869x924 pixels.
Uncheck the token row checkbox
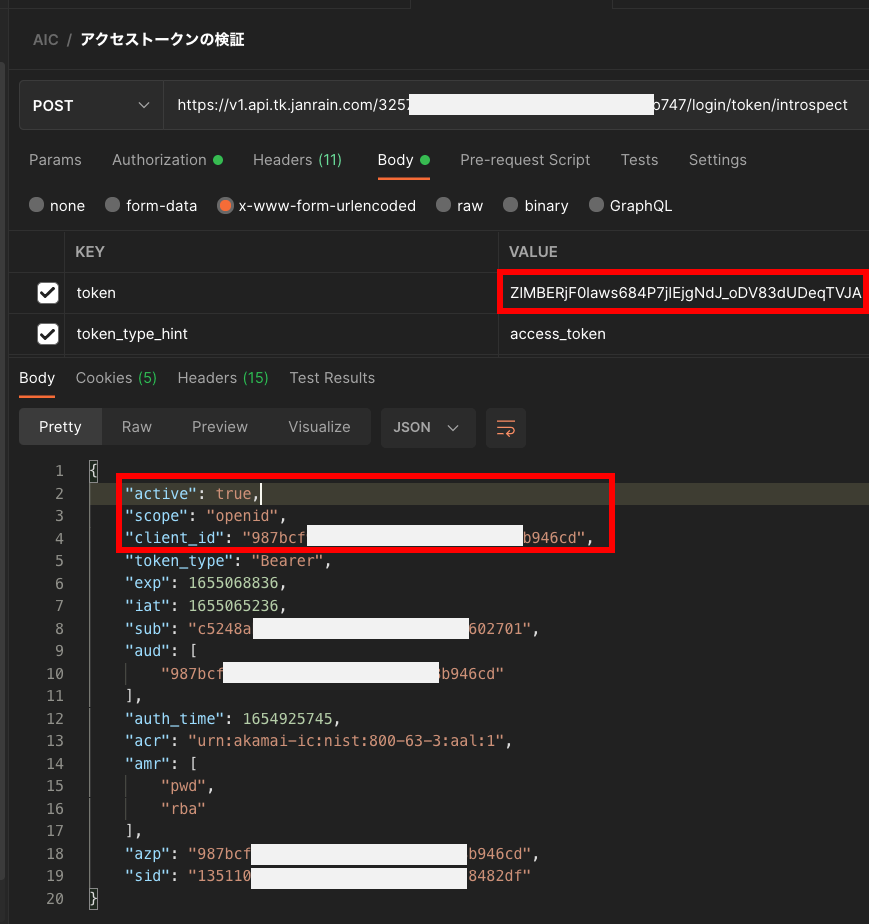pos(47,293)
